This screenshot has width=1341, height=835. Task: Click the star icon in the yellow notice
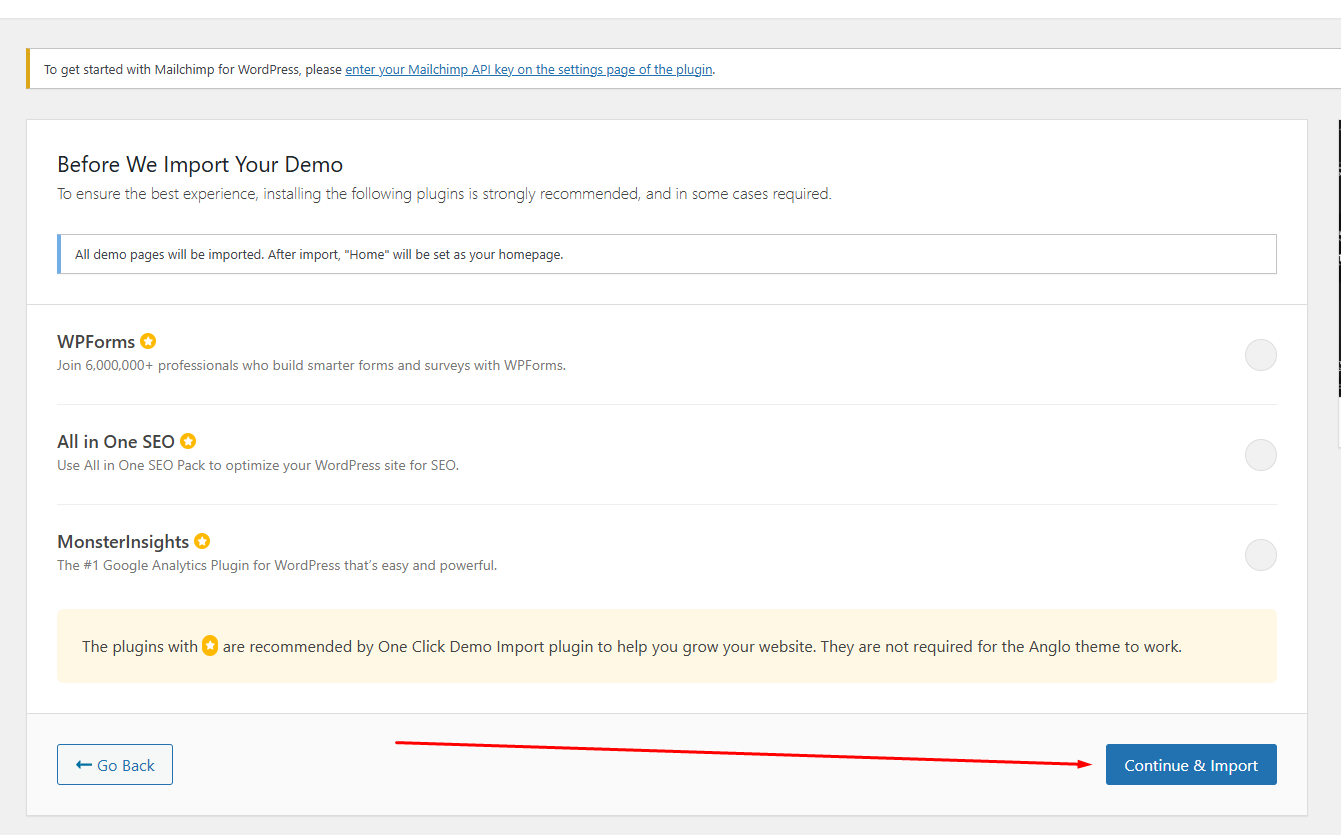coord(210,646)
